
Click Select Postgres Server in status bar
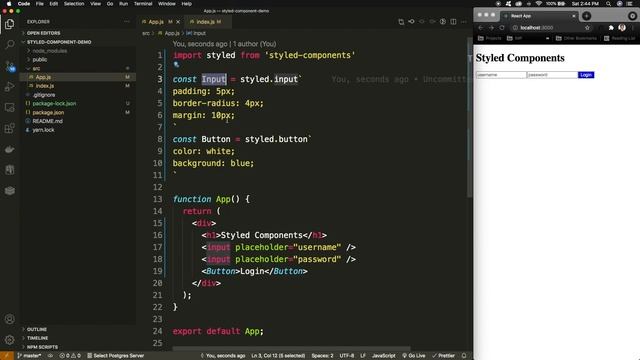[x=116, y=356]
